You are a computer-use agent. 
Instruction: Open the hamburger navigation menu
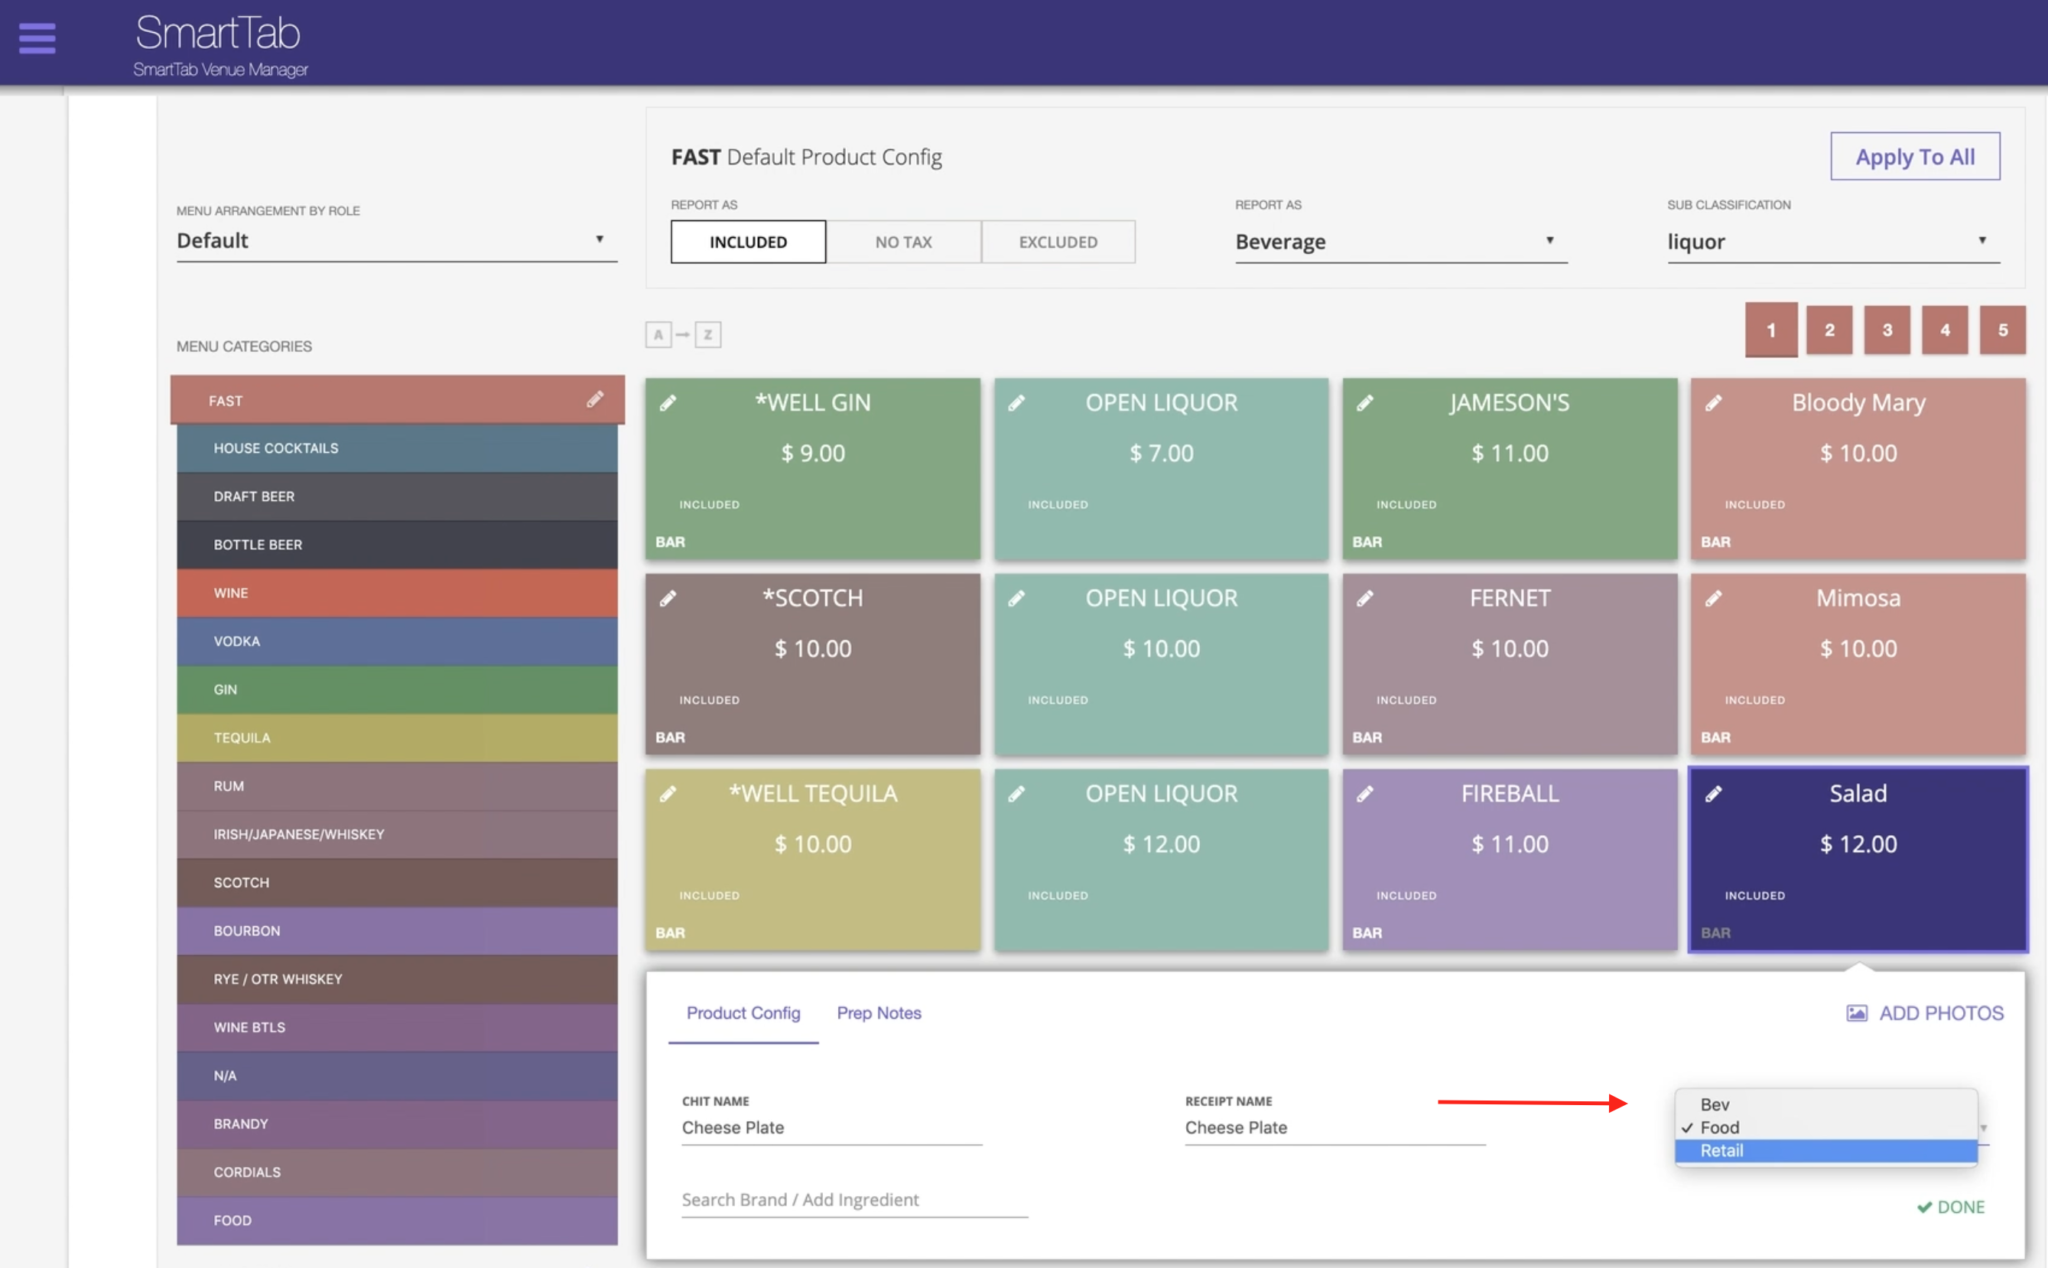tap(37, 38)
